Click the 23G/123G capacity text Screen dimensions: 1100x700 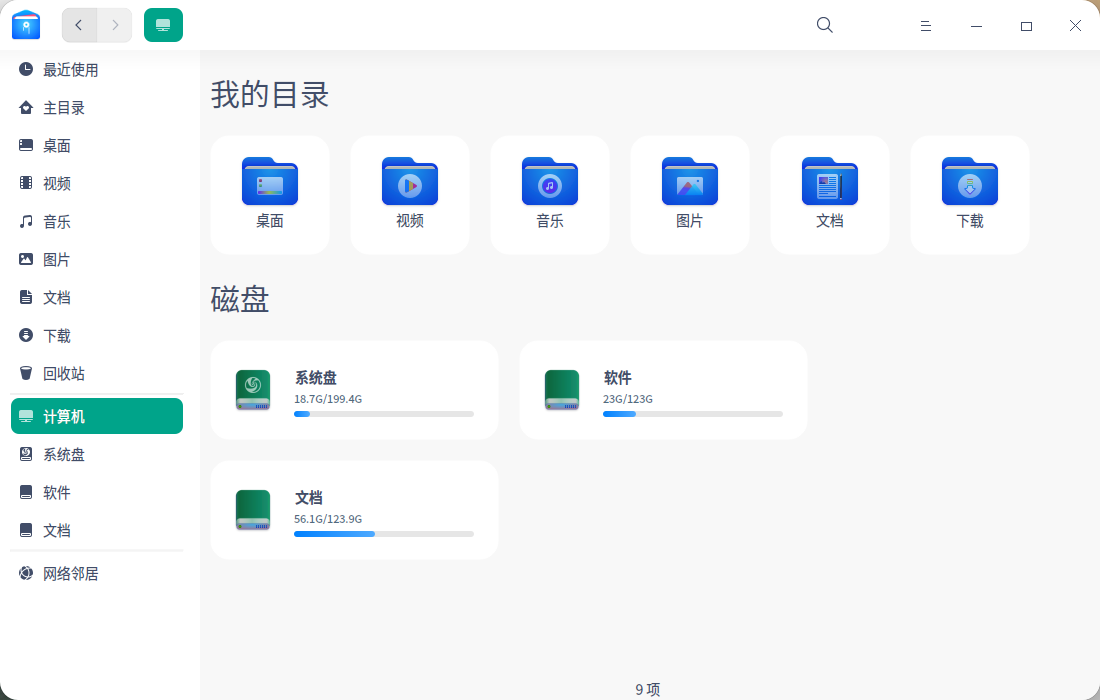tap(628, 399)
